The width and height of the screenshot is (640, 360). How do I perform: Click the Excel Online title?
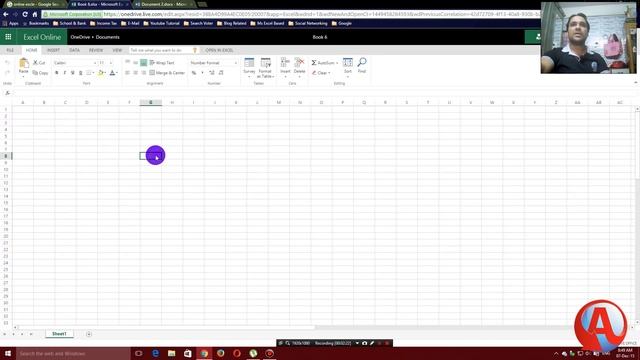[x=42, y=37]
